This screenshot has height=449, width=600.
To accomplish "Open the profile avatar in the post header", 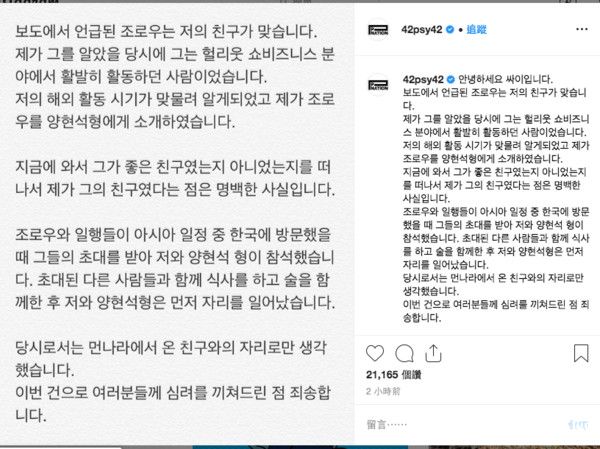I will point(378,29).
